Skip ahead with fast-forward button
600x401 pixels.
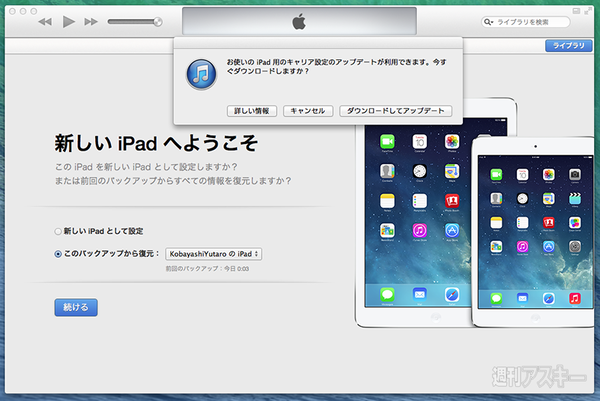click(x=91, y=22)
